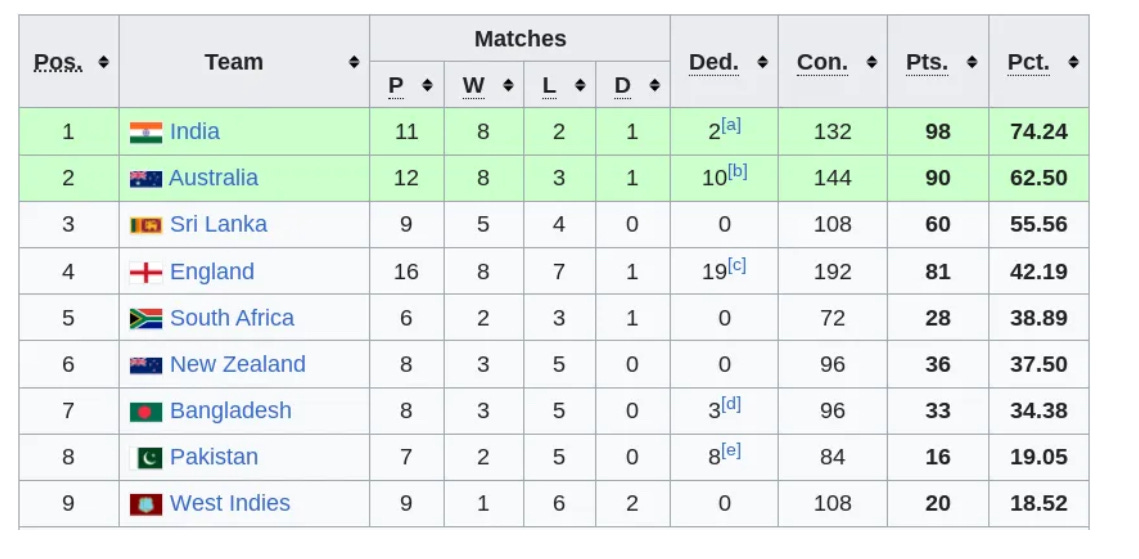Open the Sri Lanka team link
Viewport: 1139px width, 559px height.
tap(219, 224)
